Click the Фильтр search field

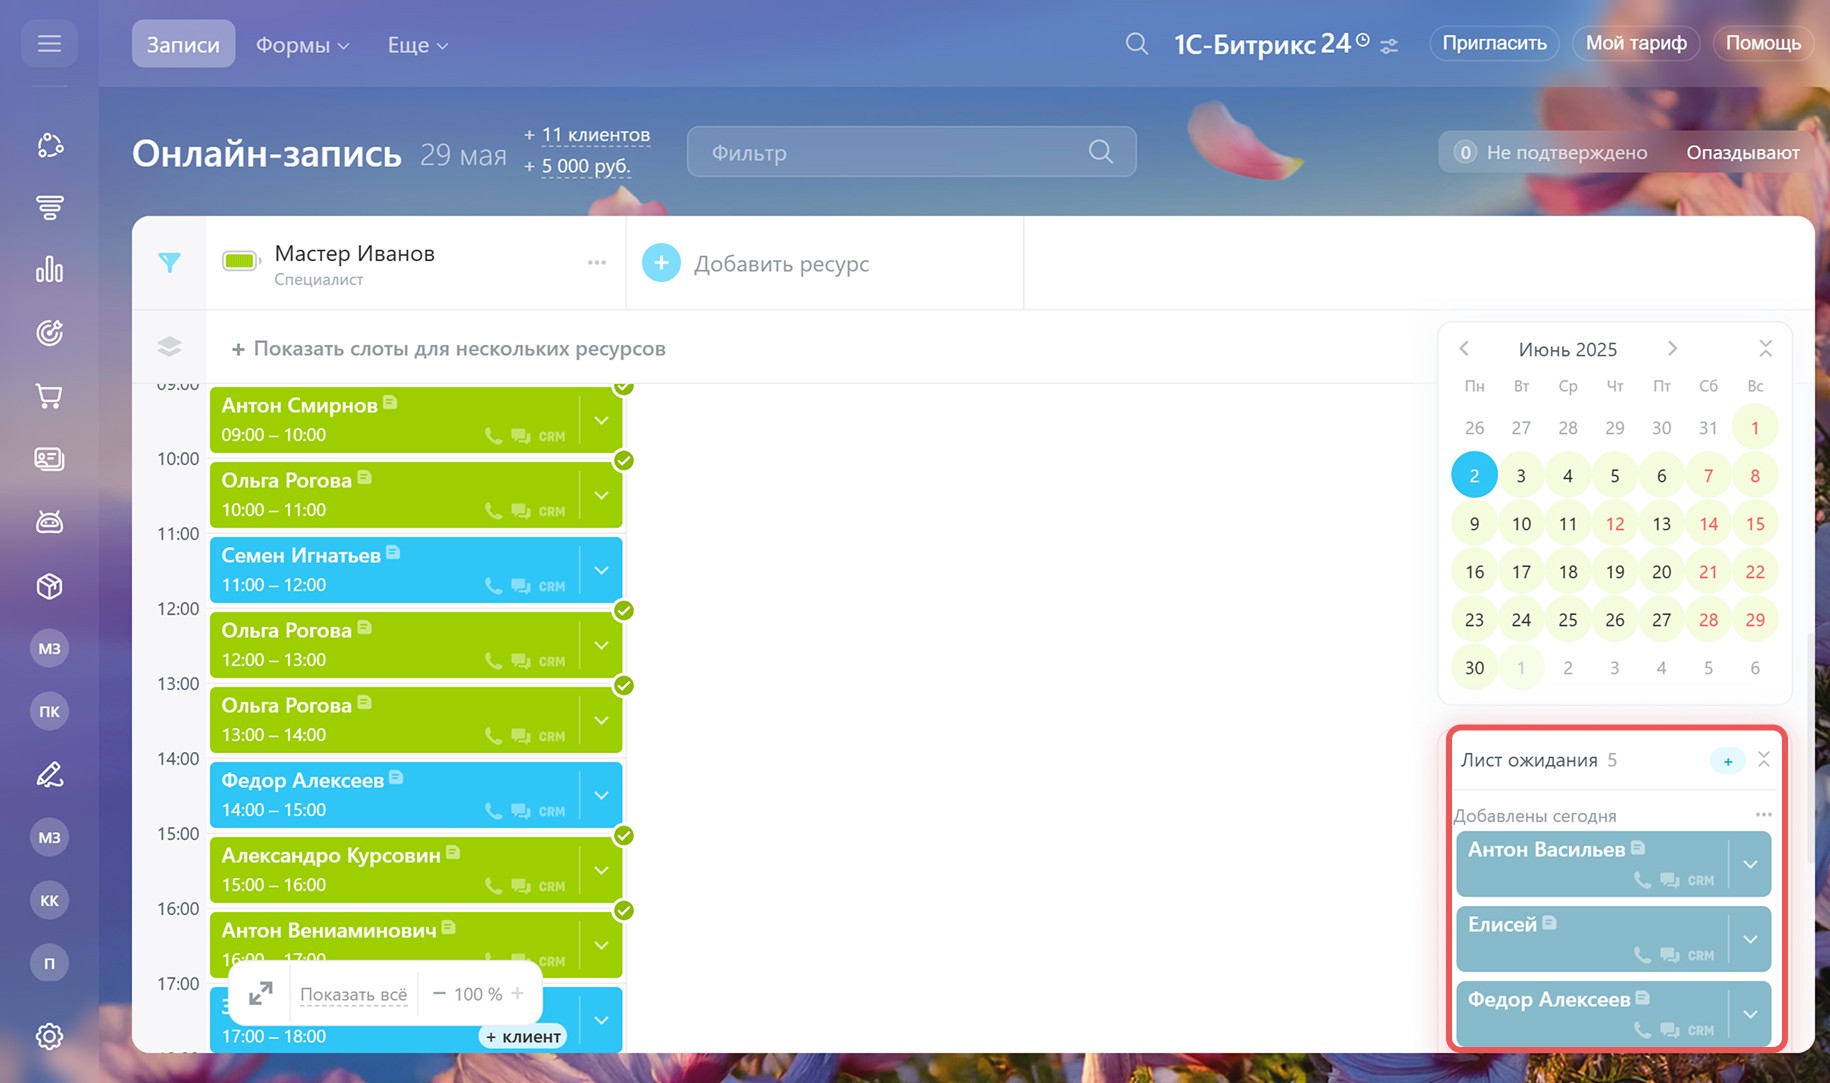coord(911,152)
